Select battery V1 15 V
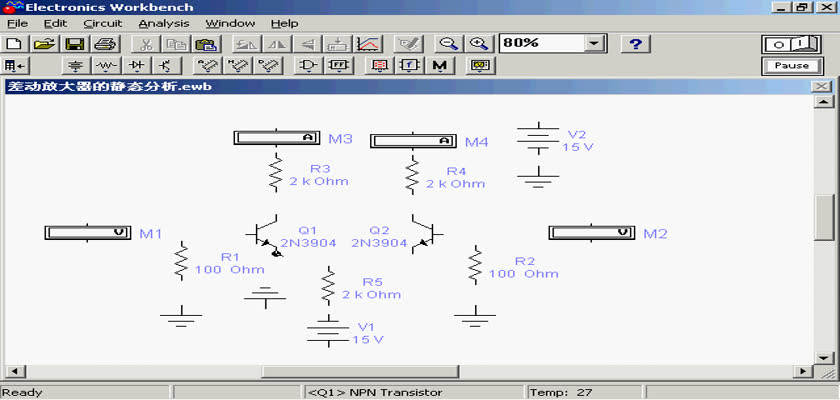This screenshot has width=840, height=400. [x=328, y=333]
